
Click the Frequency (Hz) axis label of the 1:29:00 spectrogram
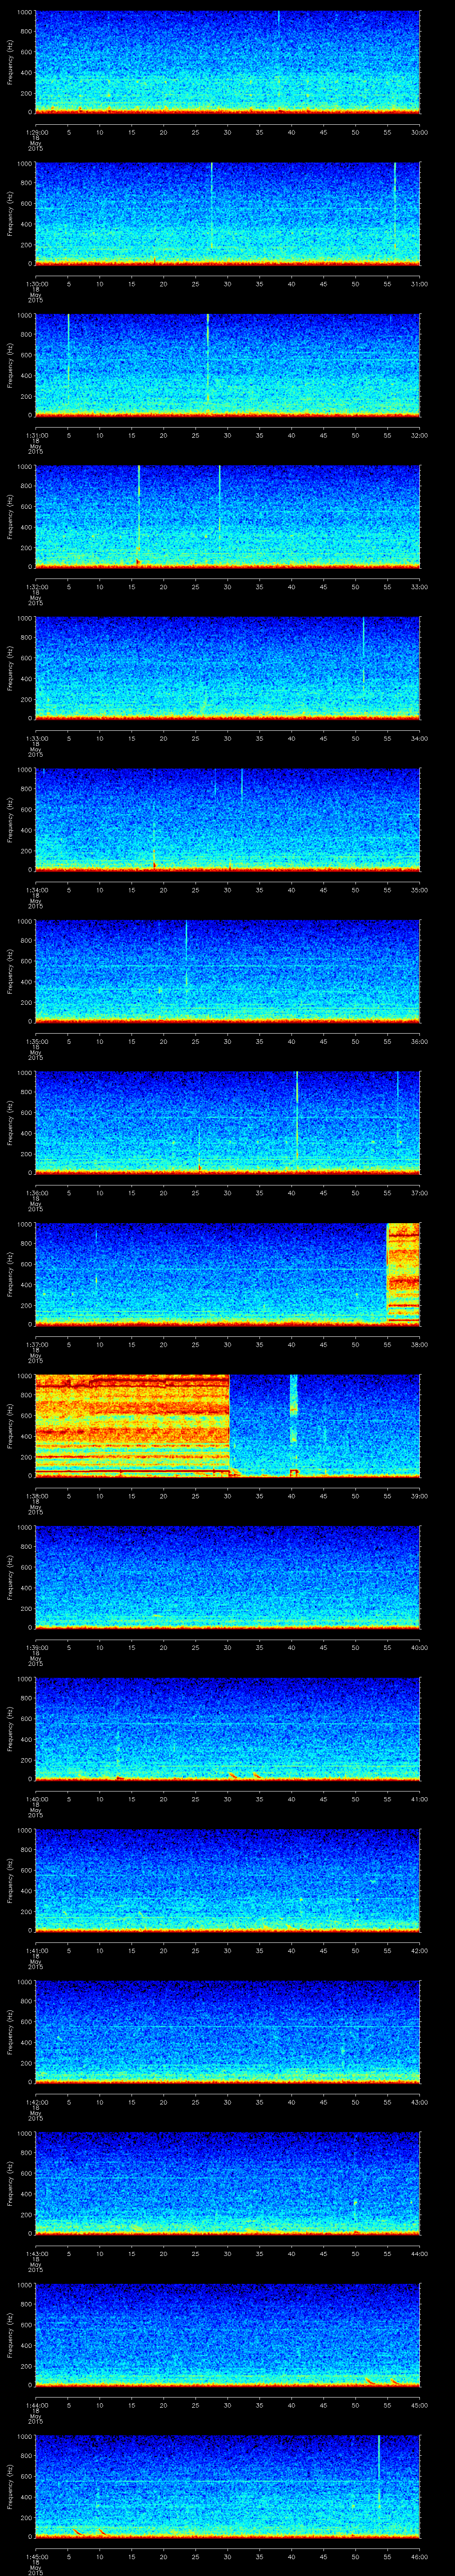pos(10,63)
